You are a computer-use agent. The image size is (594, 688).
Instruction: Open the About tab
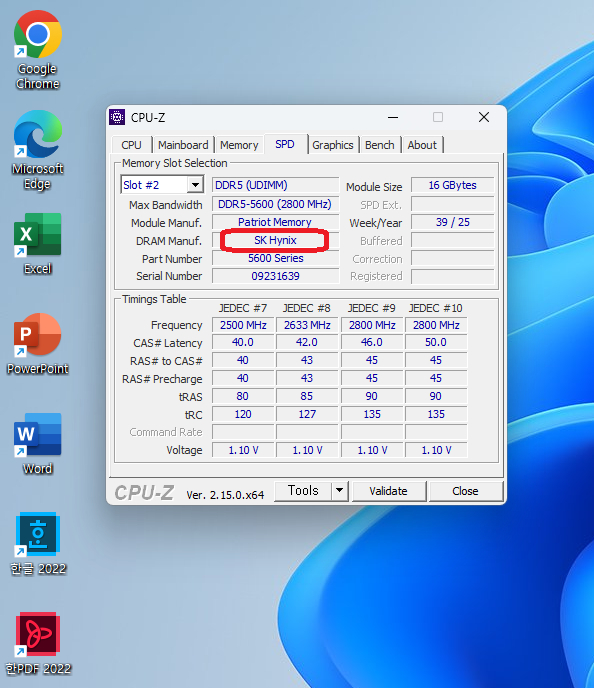click(422, 145)
